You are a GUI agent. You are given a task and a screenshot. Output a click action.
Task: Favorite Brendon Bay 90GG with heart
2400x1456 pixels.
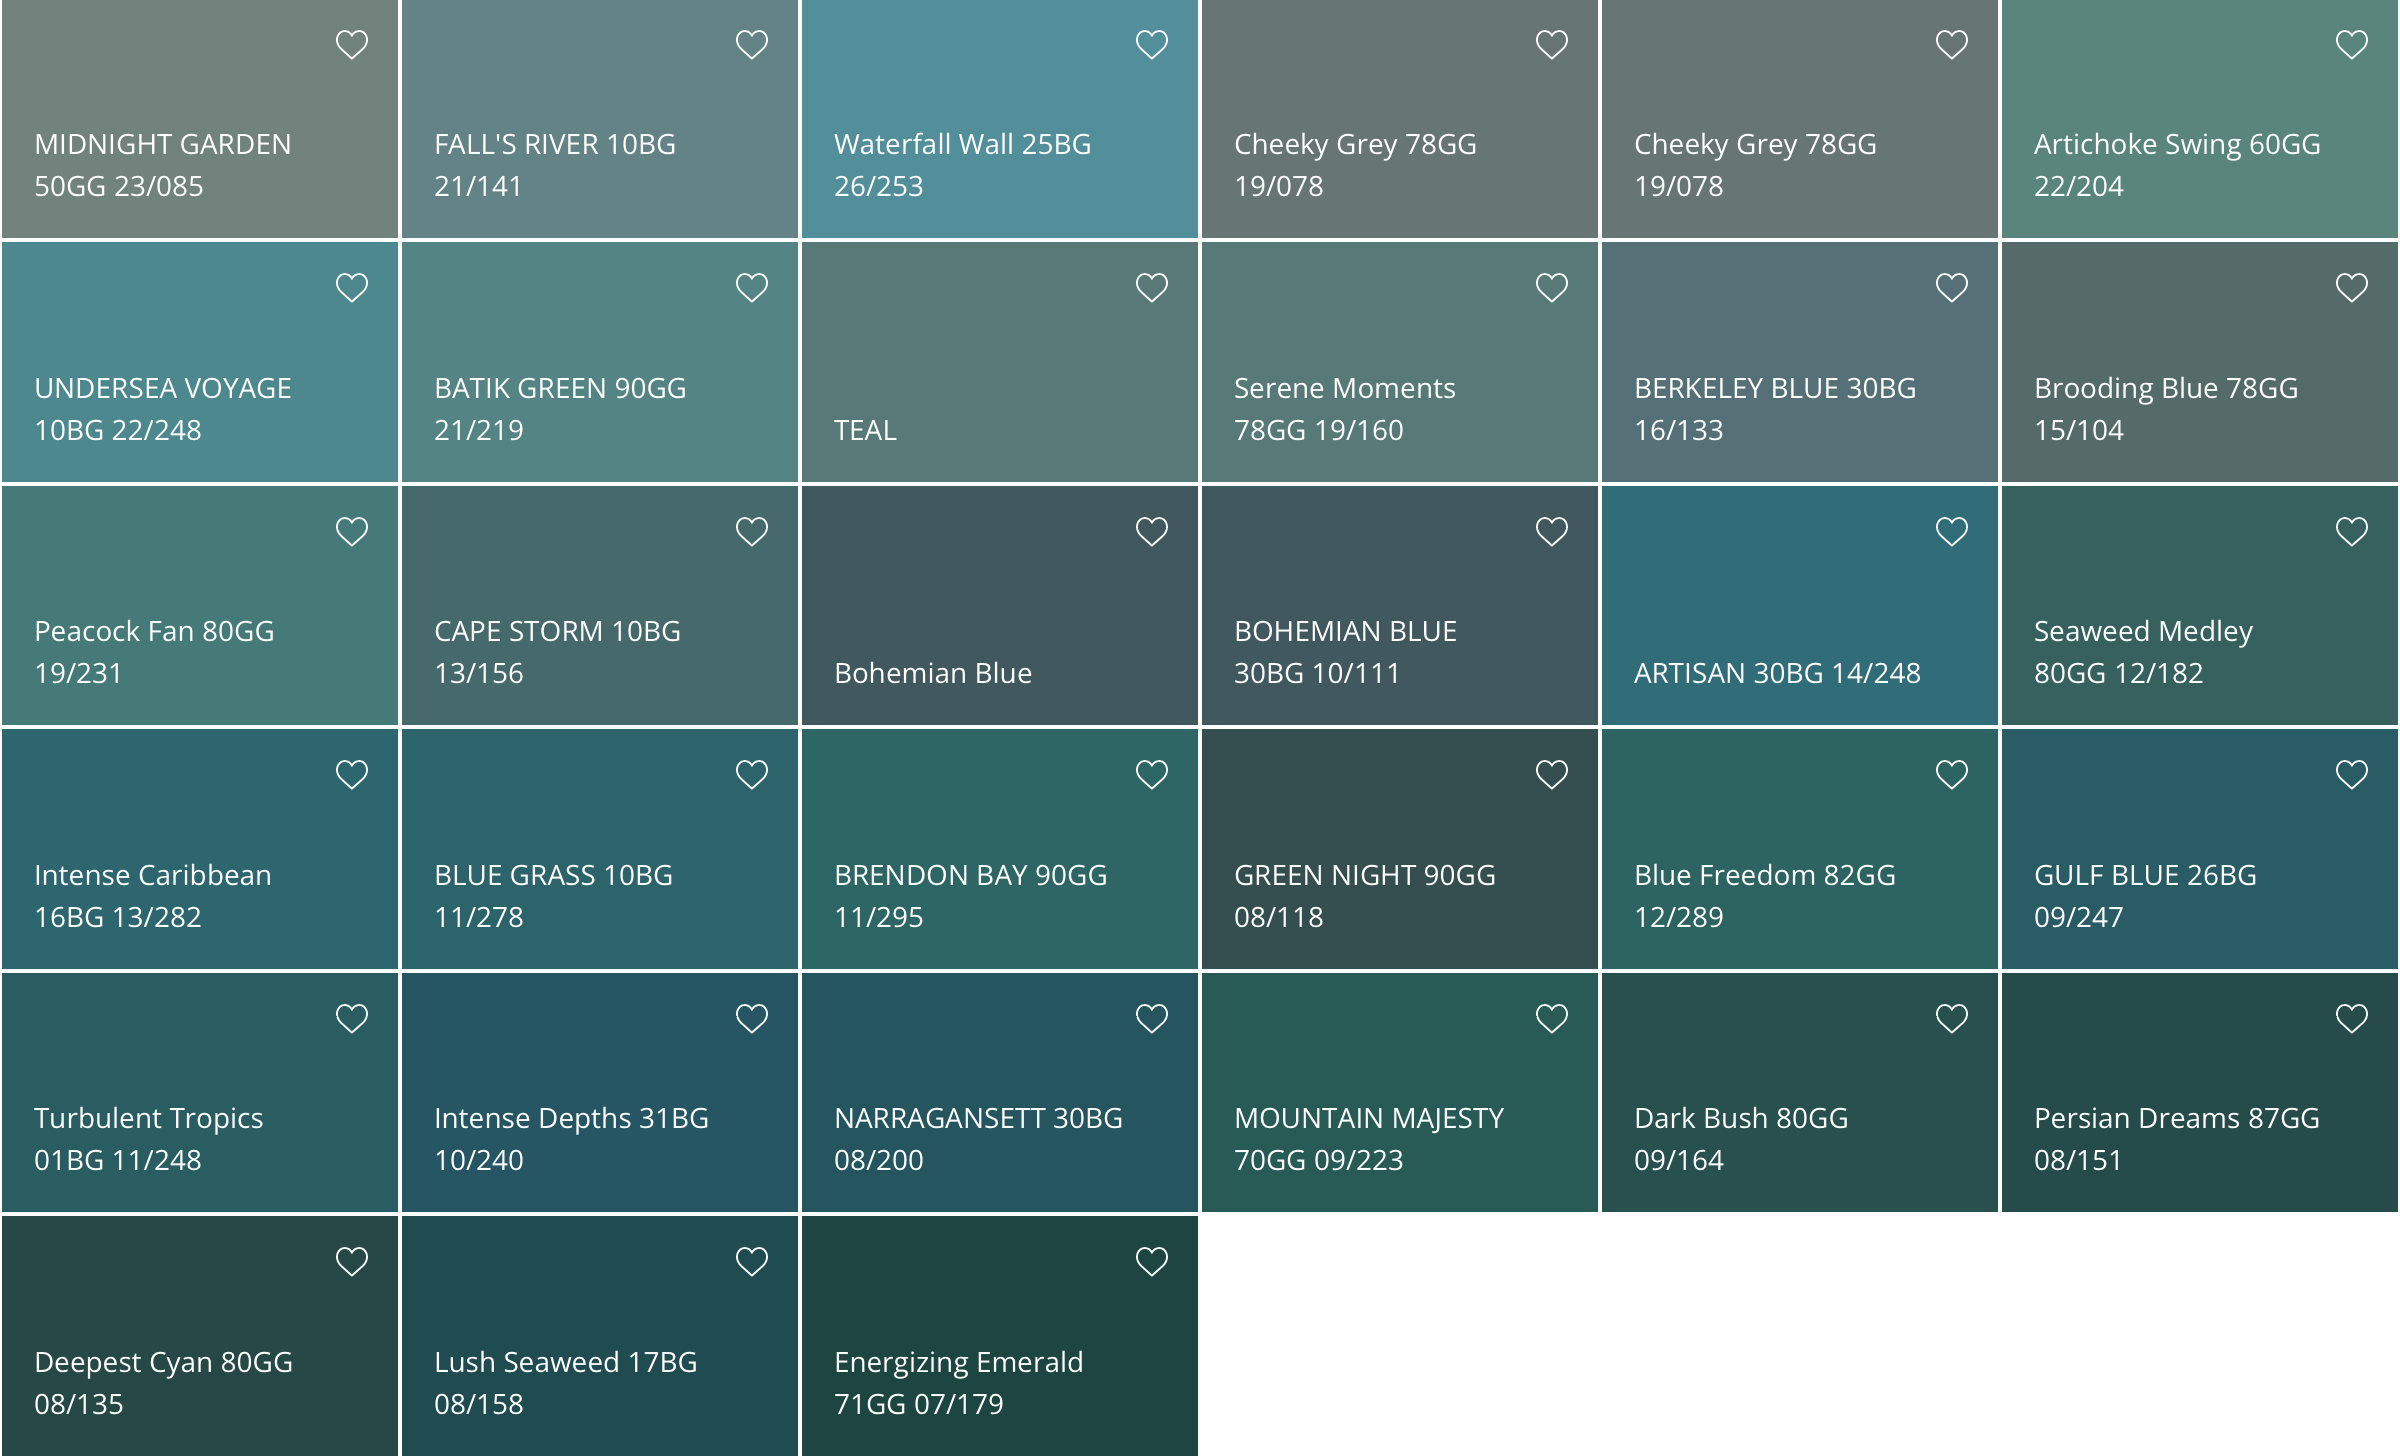1152,775
